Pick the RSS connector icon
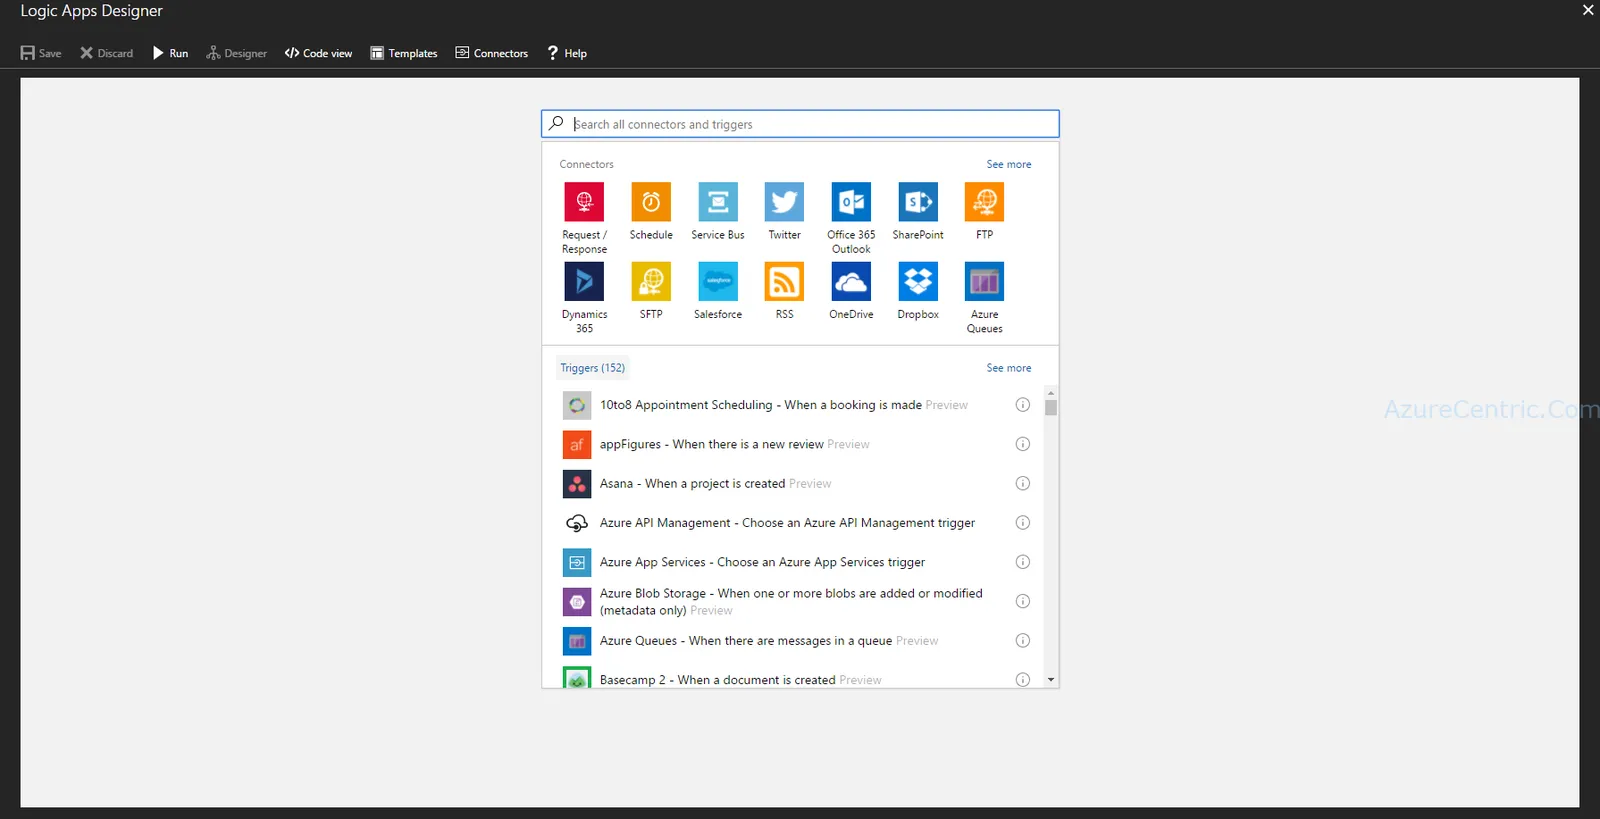The image size is (1600, 819). click(784, 281)
